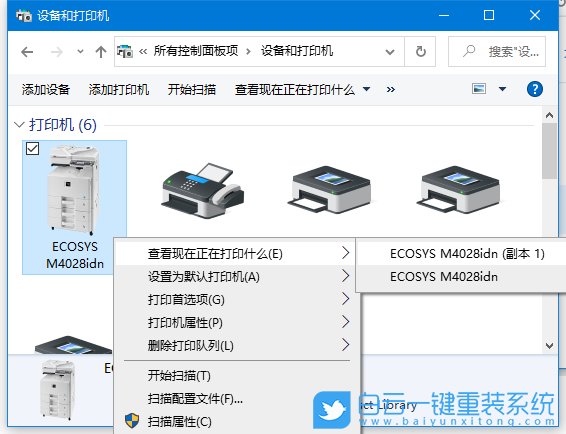Refresh the Devices and Printers view
Screen dimensions: 566x434
point(421,52)
